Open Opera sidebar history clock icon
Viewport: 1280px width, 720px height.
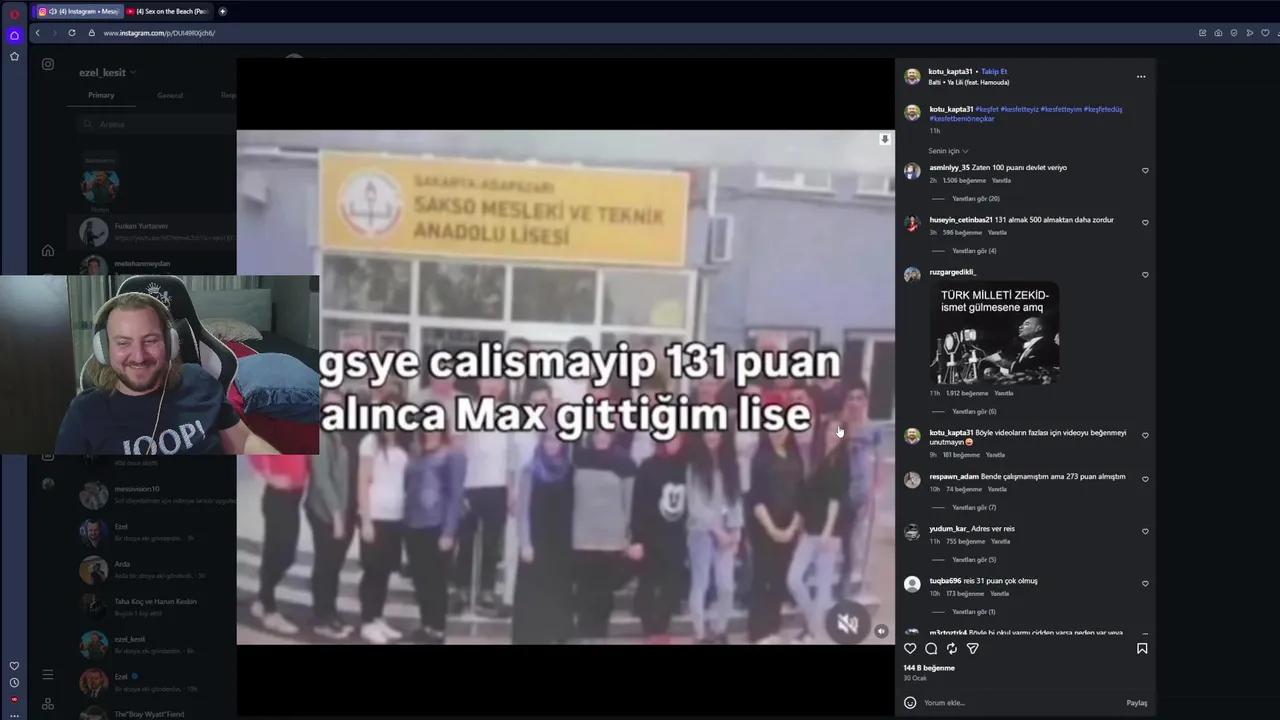[14, 683]
